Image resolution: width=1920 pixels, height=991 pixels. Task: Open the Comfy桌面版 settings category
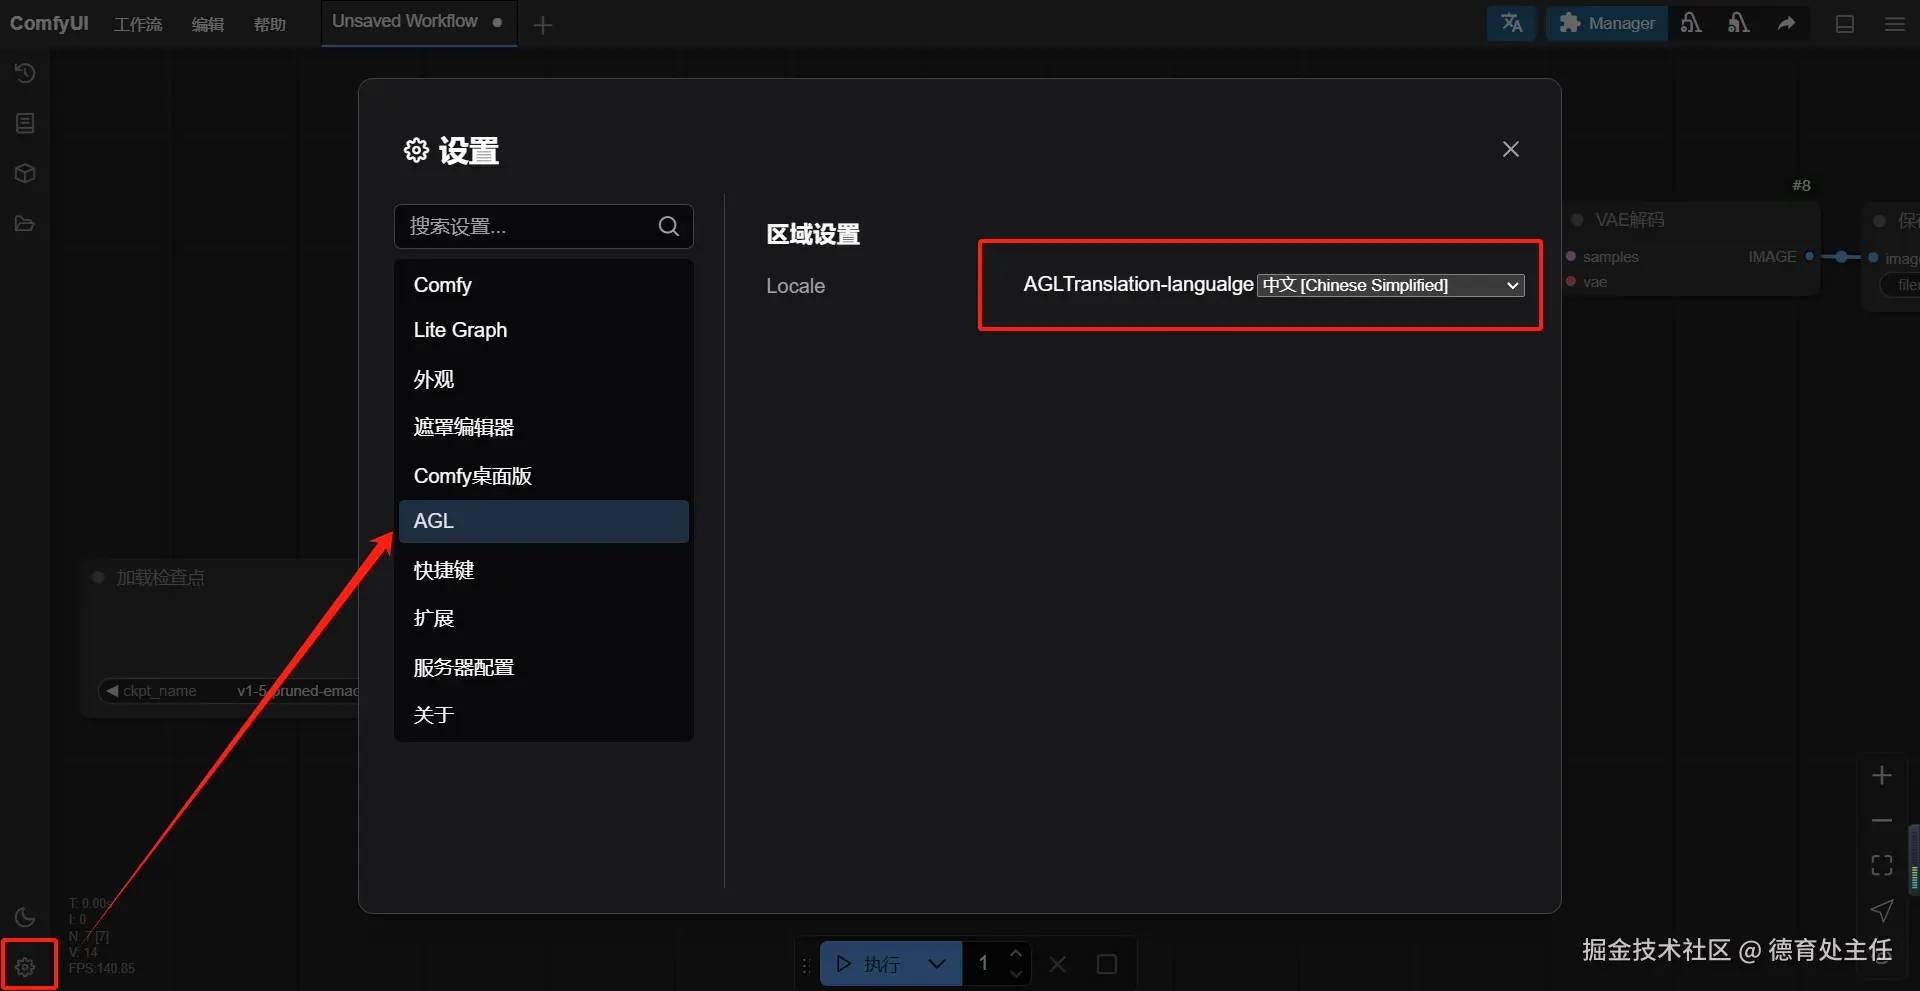[544, 476]
